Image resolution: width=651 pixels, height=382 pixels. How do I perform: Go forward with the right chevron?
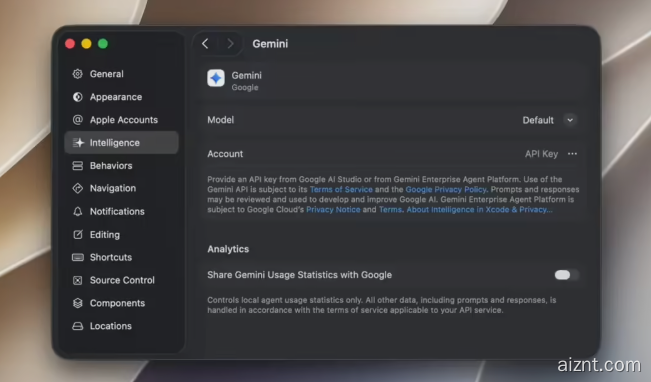click(230, 44)
